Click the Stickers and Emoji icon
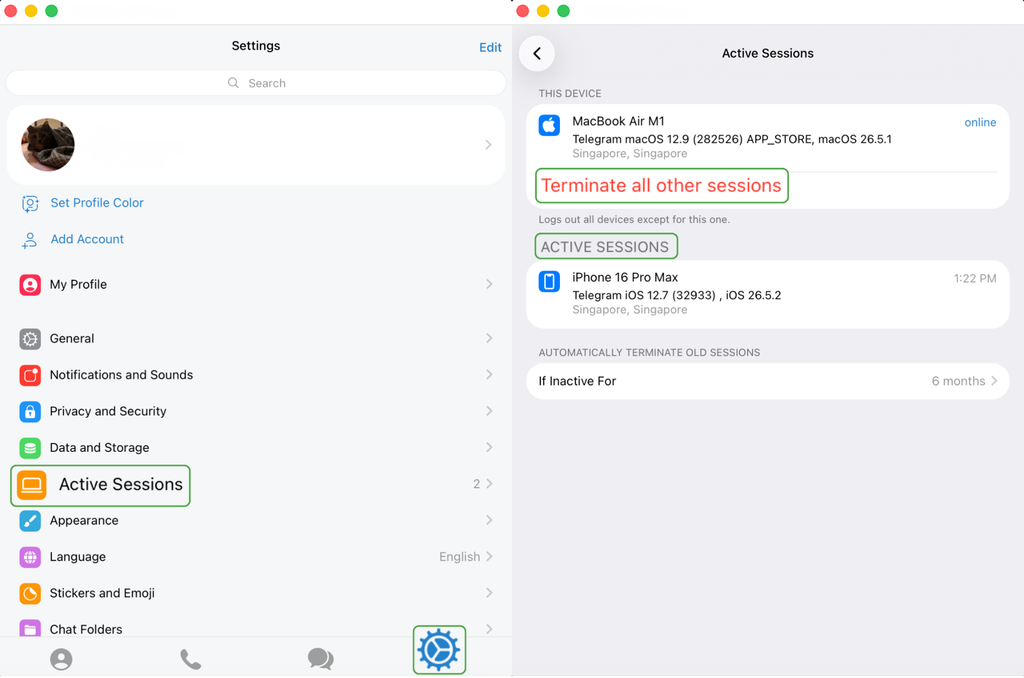1024x678 pixels. coord(30,594)
